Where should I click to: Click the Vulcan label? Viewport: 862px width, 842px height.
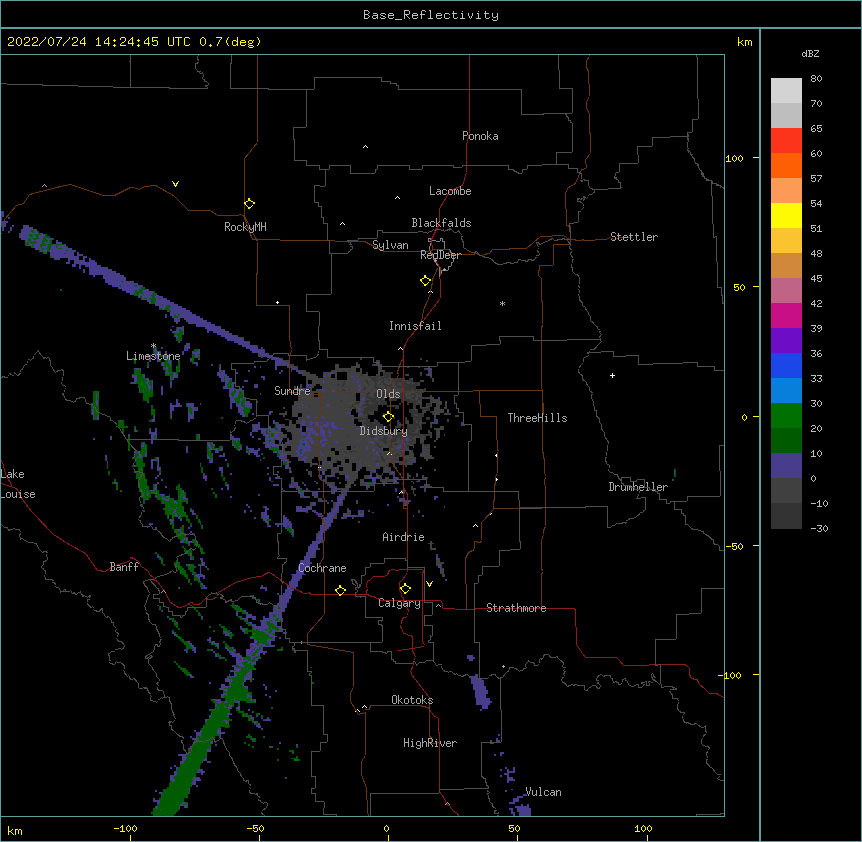[x=543, y=792]
